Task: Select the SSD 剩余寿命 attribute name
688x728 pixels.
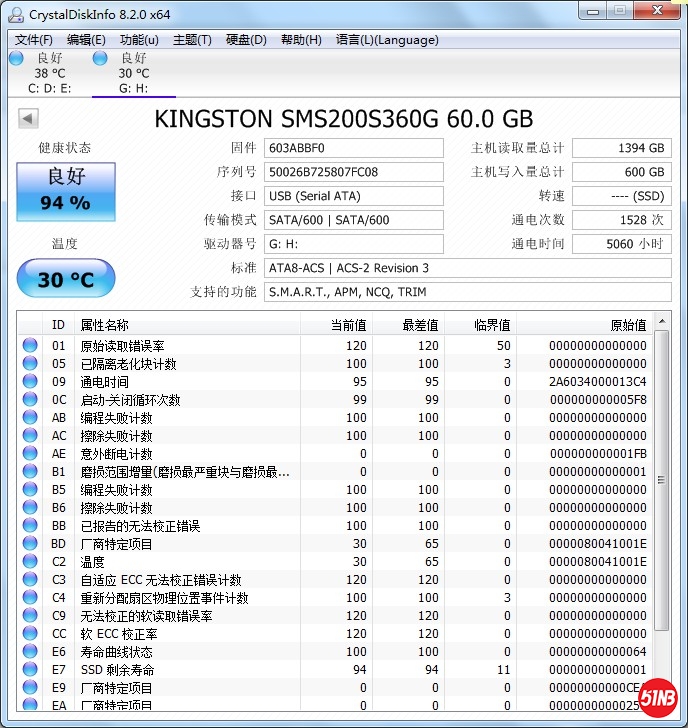Action: (x=117, y=670)
